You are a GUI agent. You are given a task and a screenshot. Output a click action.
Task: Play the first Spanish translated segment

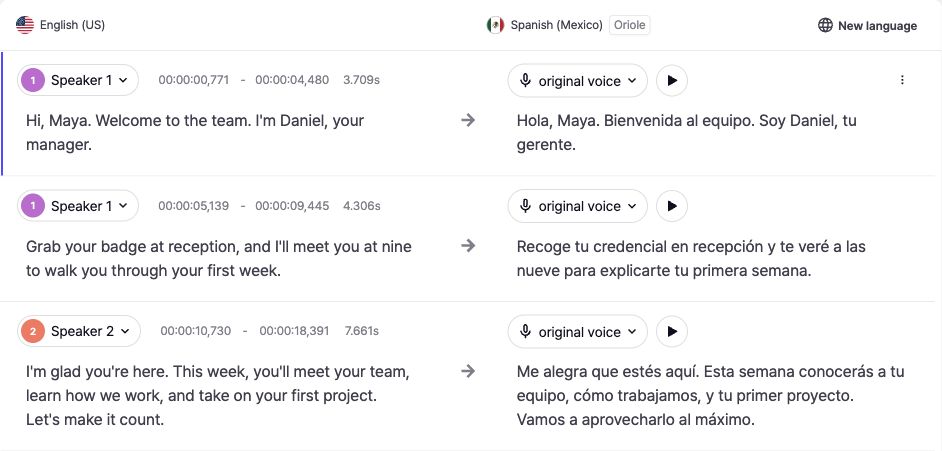click(672, 80)
